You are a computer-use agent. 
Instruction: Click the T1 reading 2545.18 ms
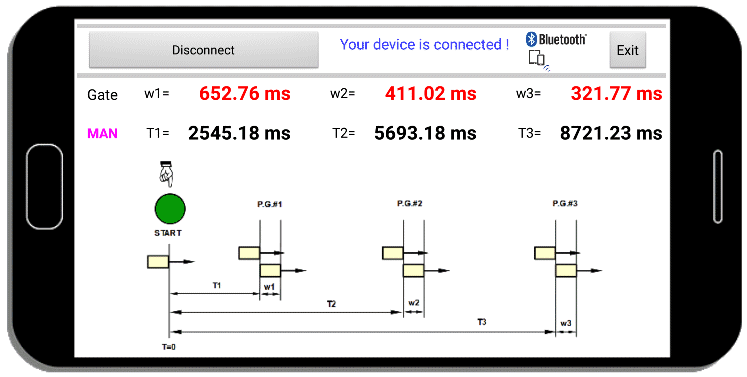(239, 133)
